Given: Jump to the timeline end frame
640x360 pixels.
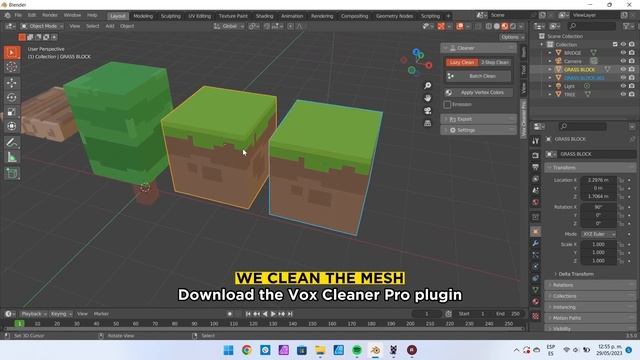Looking at the screenshot, I should pos(290,314).
